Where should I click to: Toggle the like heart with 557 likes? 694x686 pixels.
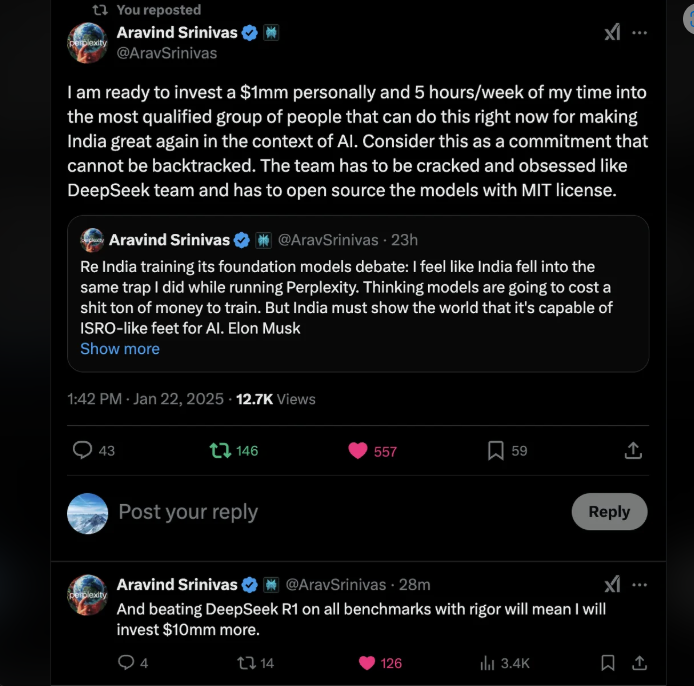pyautogui.click(x=358, y=451)
